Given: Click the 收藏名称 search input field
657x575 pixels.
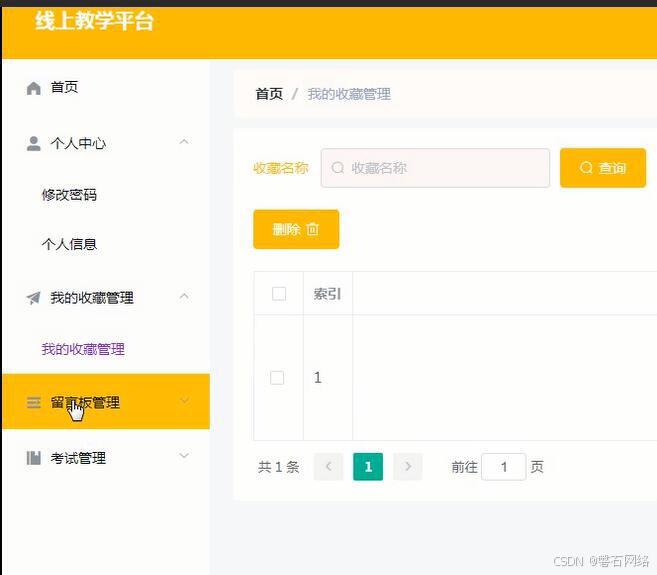Looking at the screenshot, I should (x=435, y=168).
